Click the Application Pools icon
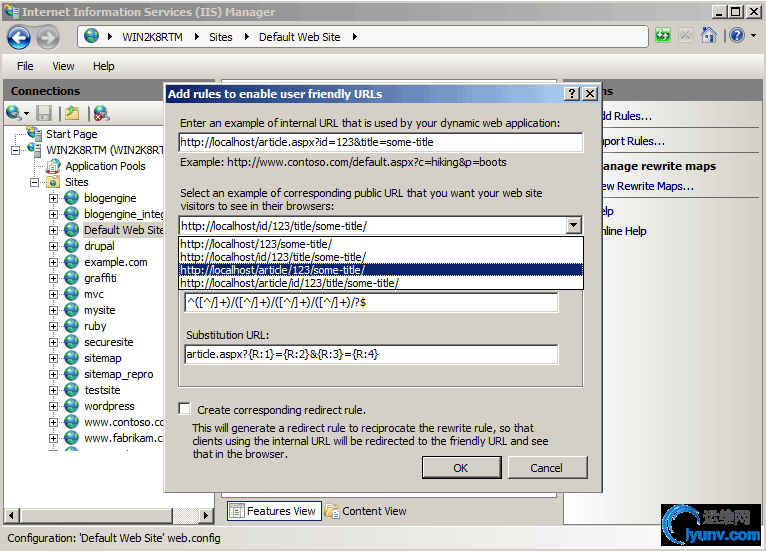 pos(53,166)
